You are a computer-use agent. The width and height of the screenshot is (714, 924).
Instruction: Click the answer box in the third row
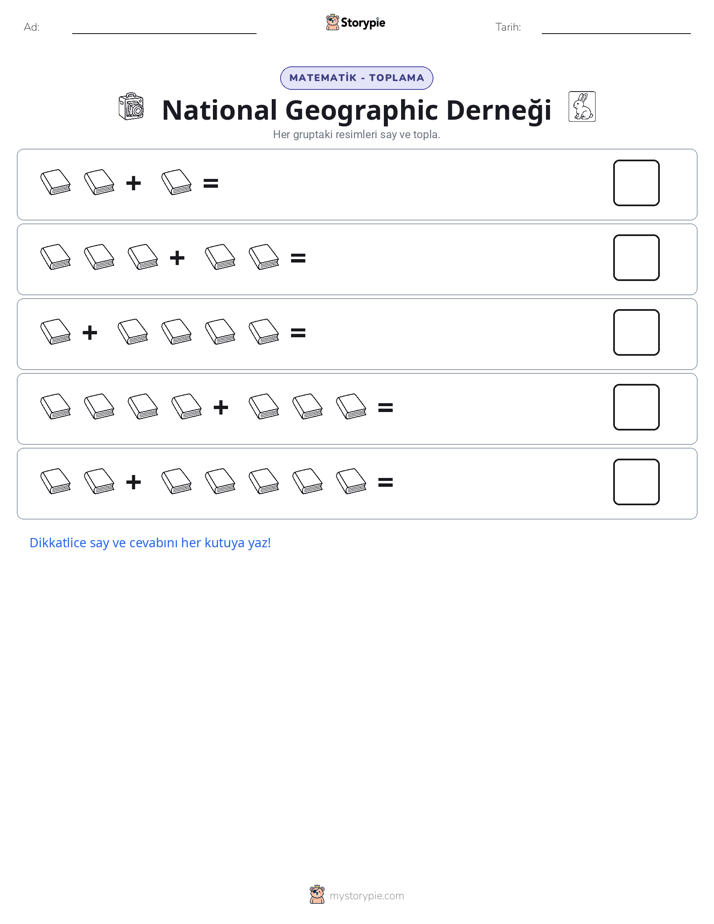(x=636, y=332)
